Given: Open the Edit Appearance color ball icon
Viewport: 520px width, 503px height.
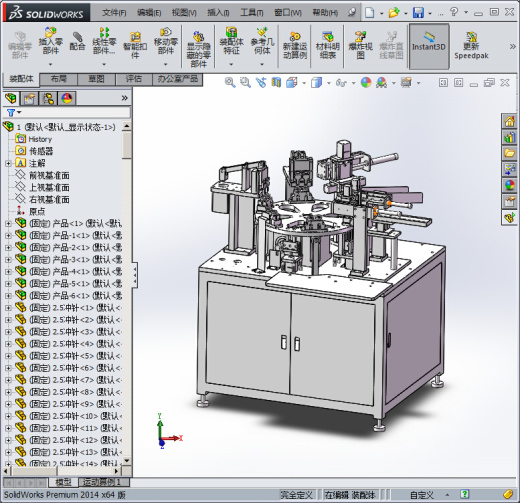Looking at the screenshot, I should [x=366, y=82].
